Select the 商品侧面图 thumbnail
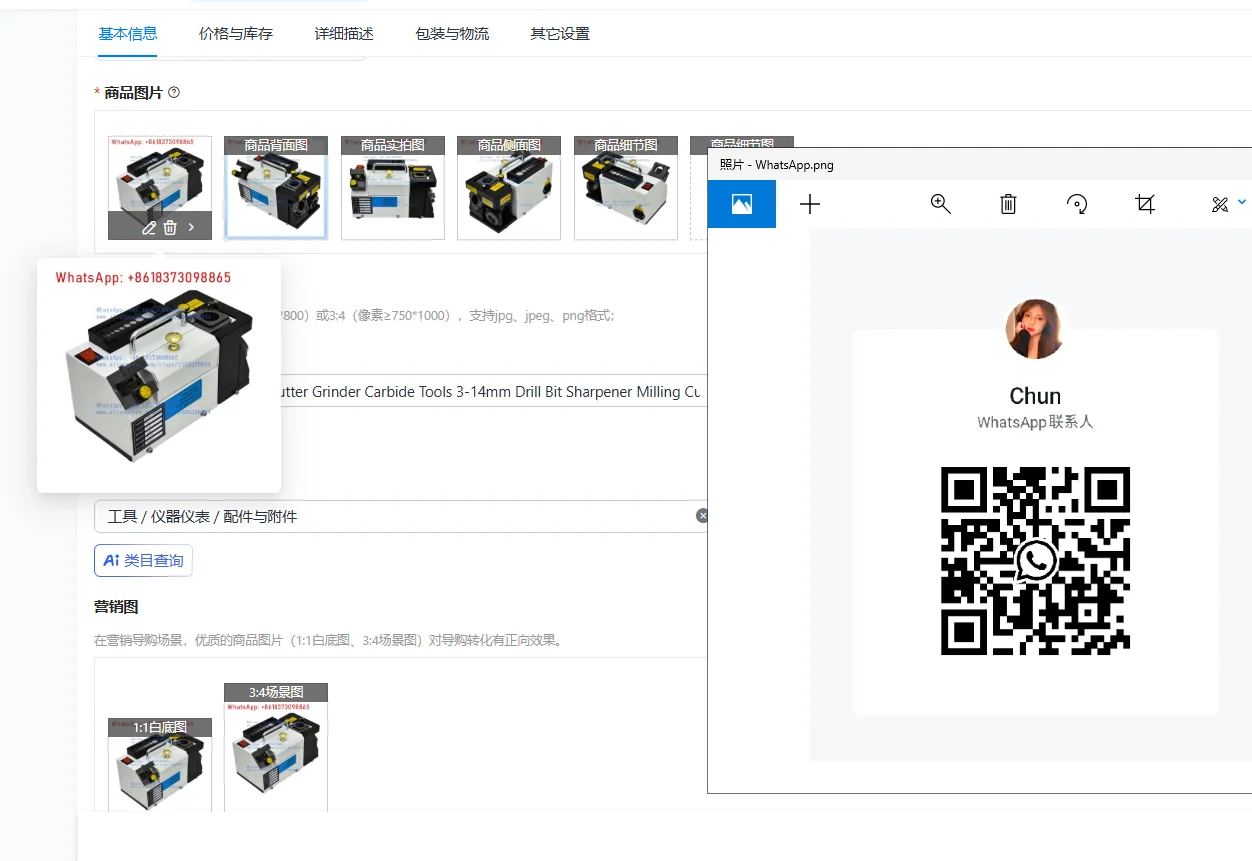Screen dimensions: 1252x861 (x=509, y=188)
